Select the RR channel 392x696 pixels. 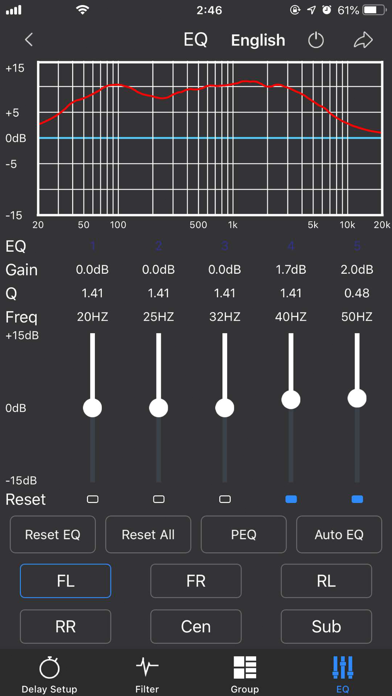pyautogui.click(x=65, y=626)
